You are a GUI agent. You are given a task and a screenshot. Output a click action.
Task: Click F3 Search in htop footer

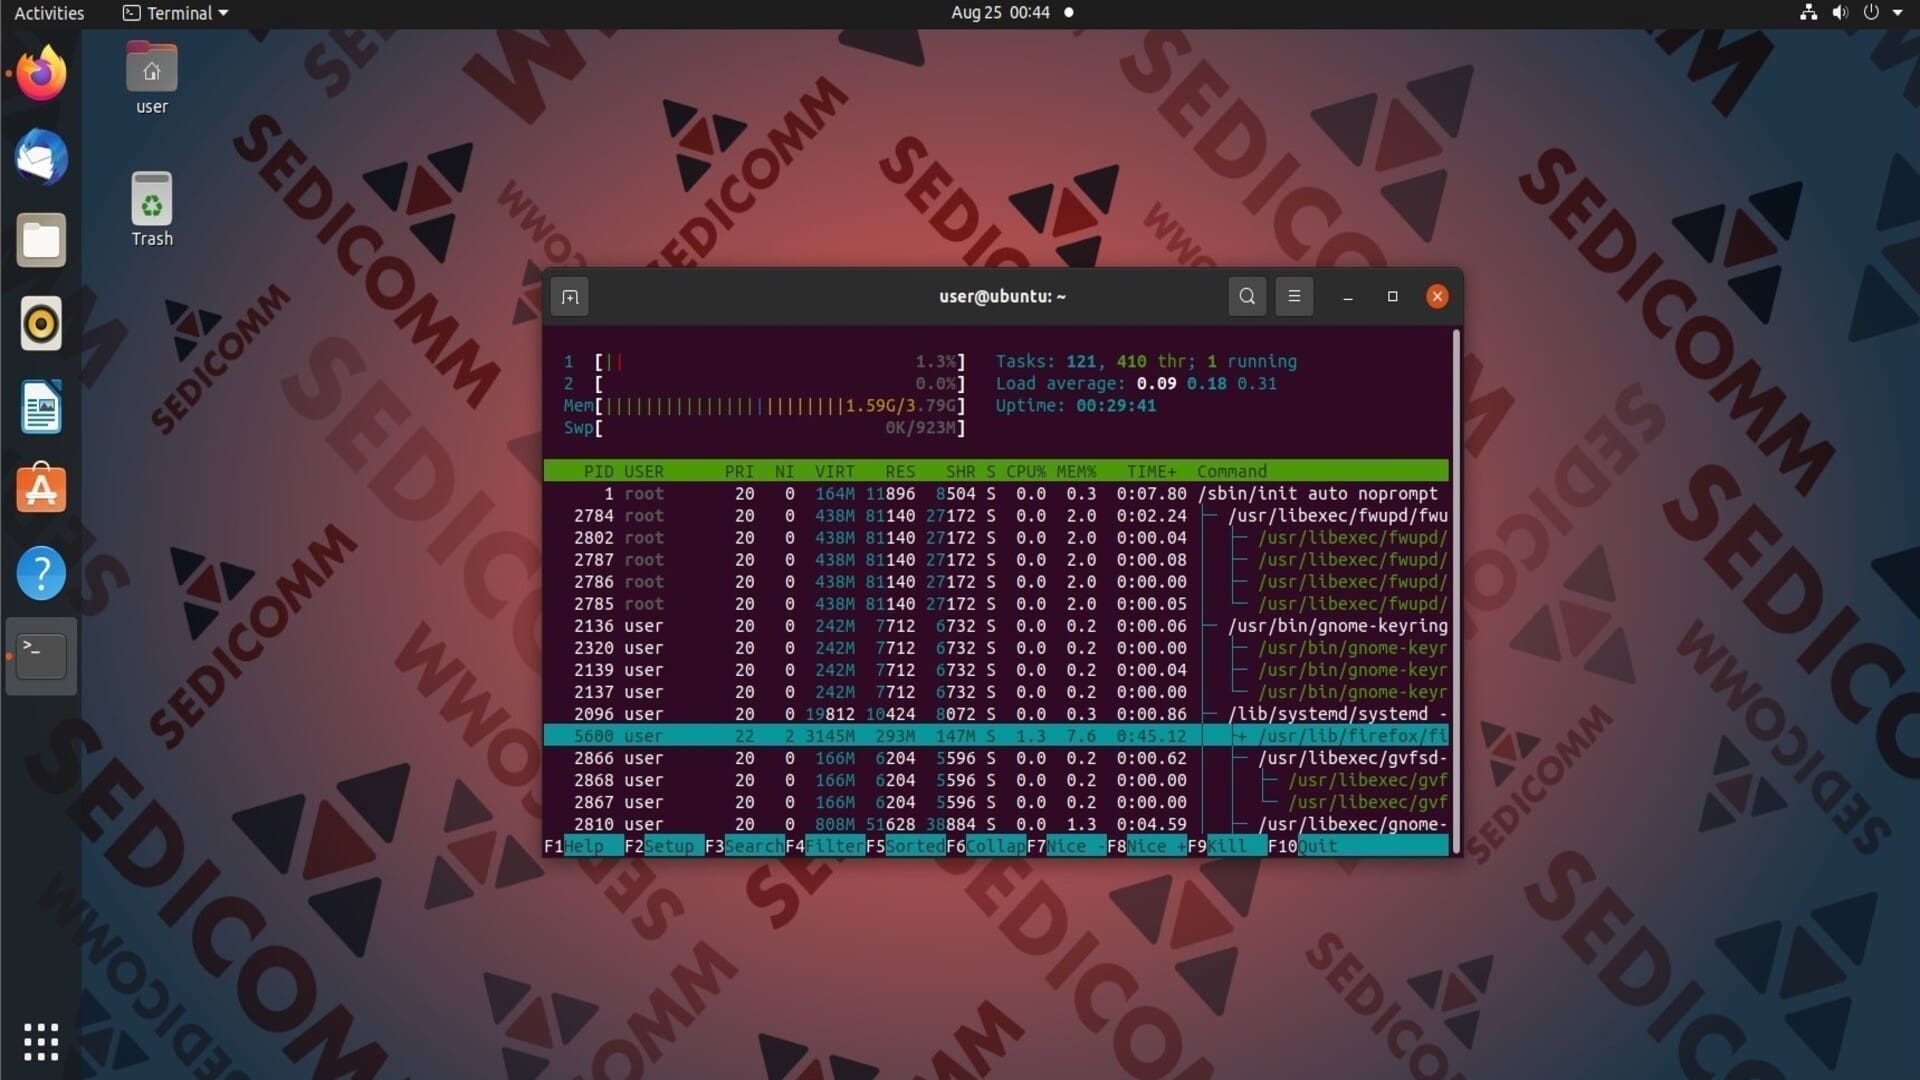click(744, 846)
